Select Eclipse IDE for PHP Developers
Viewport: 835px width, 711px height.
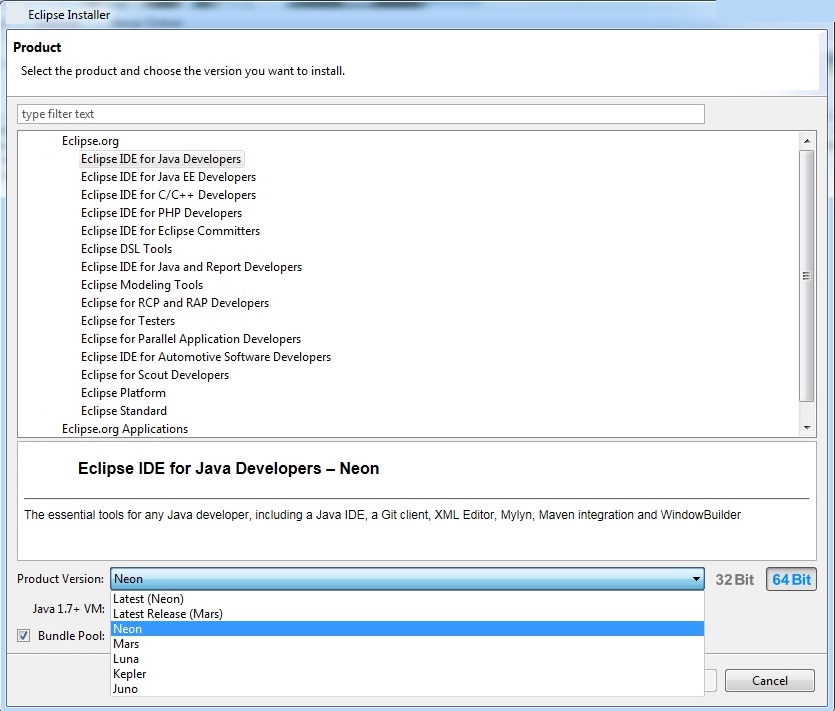(161, 213)
